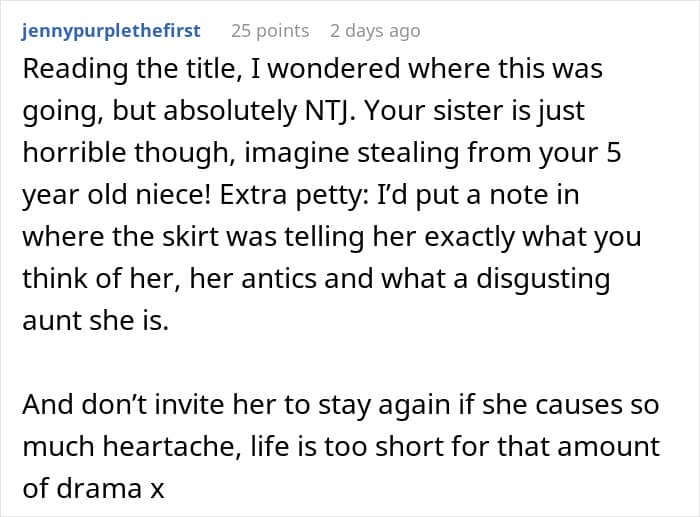Click the "25 points" score label

pos(270,31)
